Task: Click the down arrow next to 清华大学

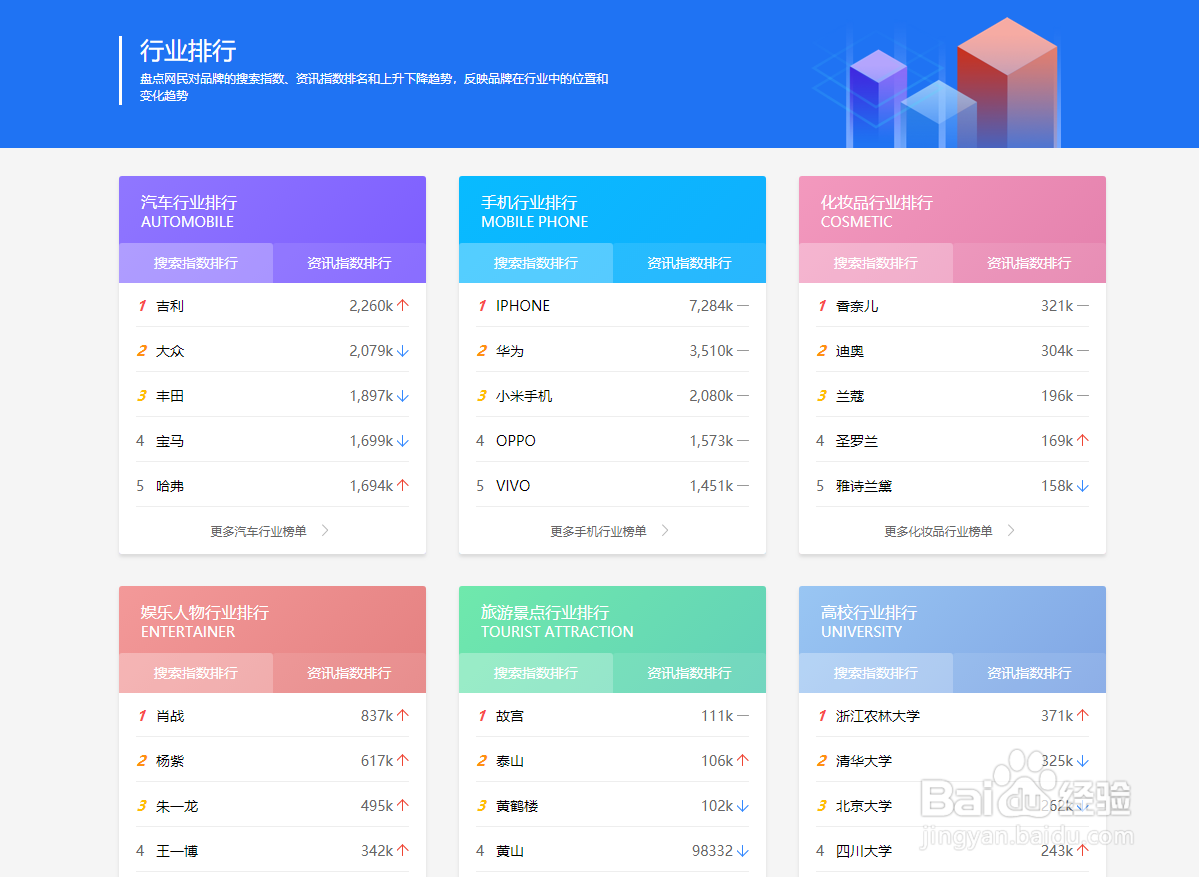Action: coord(1084,760)
